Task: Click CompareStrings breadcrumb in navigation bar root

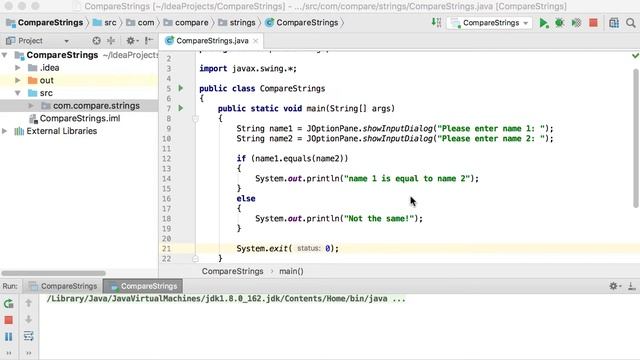Action: (x=44, y=22)
